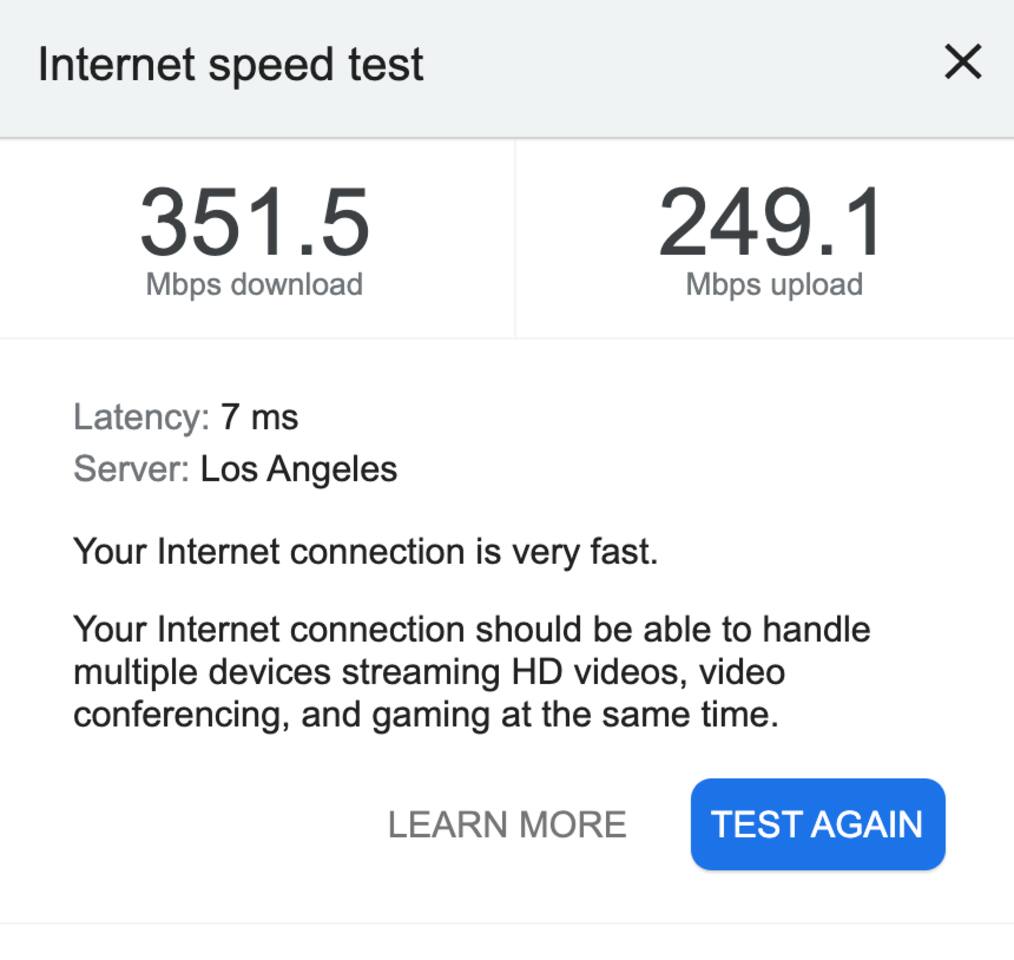The image size is (1014, 960).
Task: Select the "Los Angeles" server name
Action: tap(298, 468)
